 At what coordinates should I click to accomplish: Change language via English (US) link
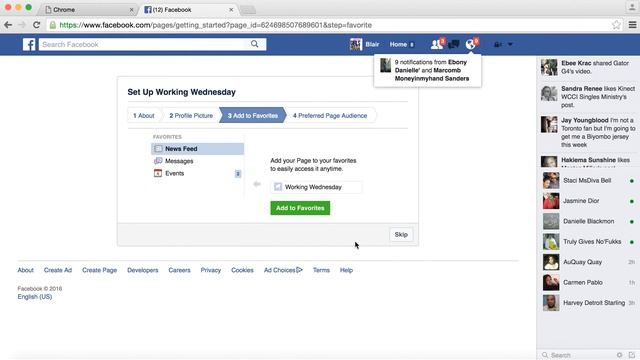[x=35, y=297]
